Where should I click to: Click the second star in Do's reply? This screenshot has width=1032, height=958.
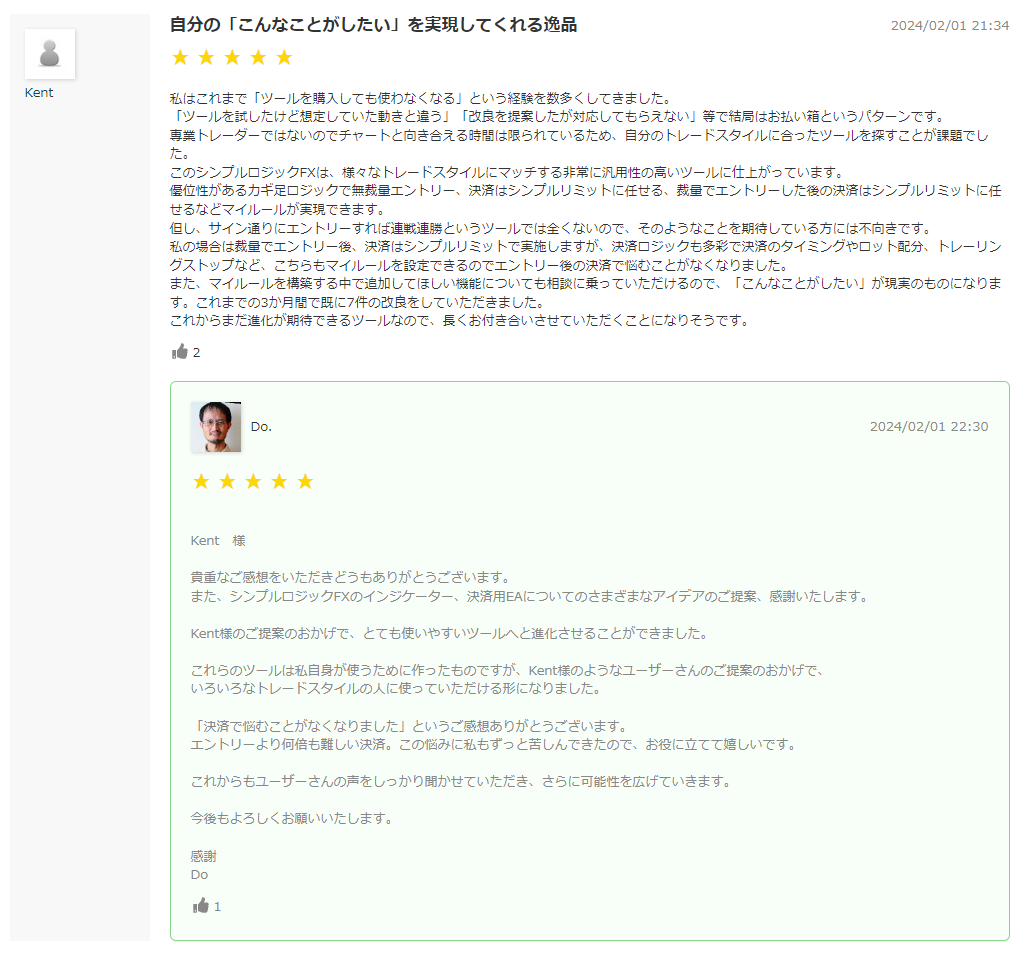click(x=227, y=481)
